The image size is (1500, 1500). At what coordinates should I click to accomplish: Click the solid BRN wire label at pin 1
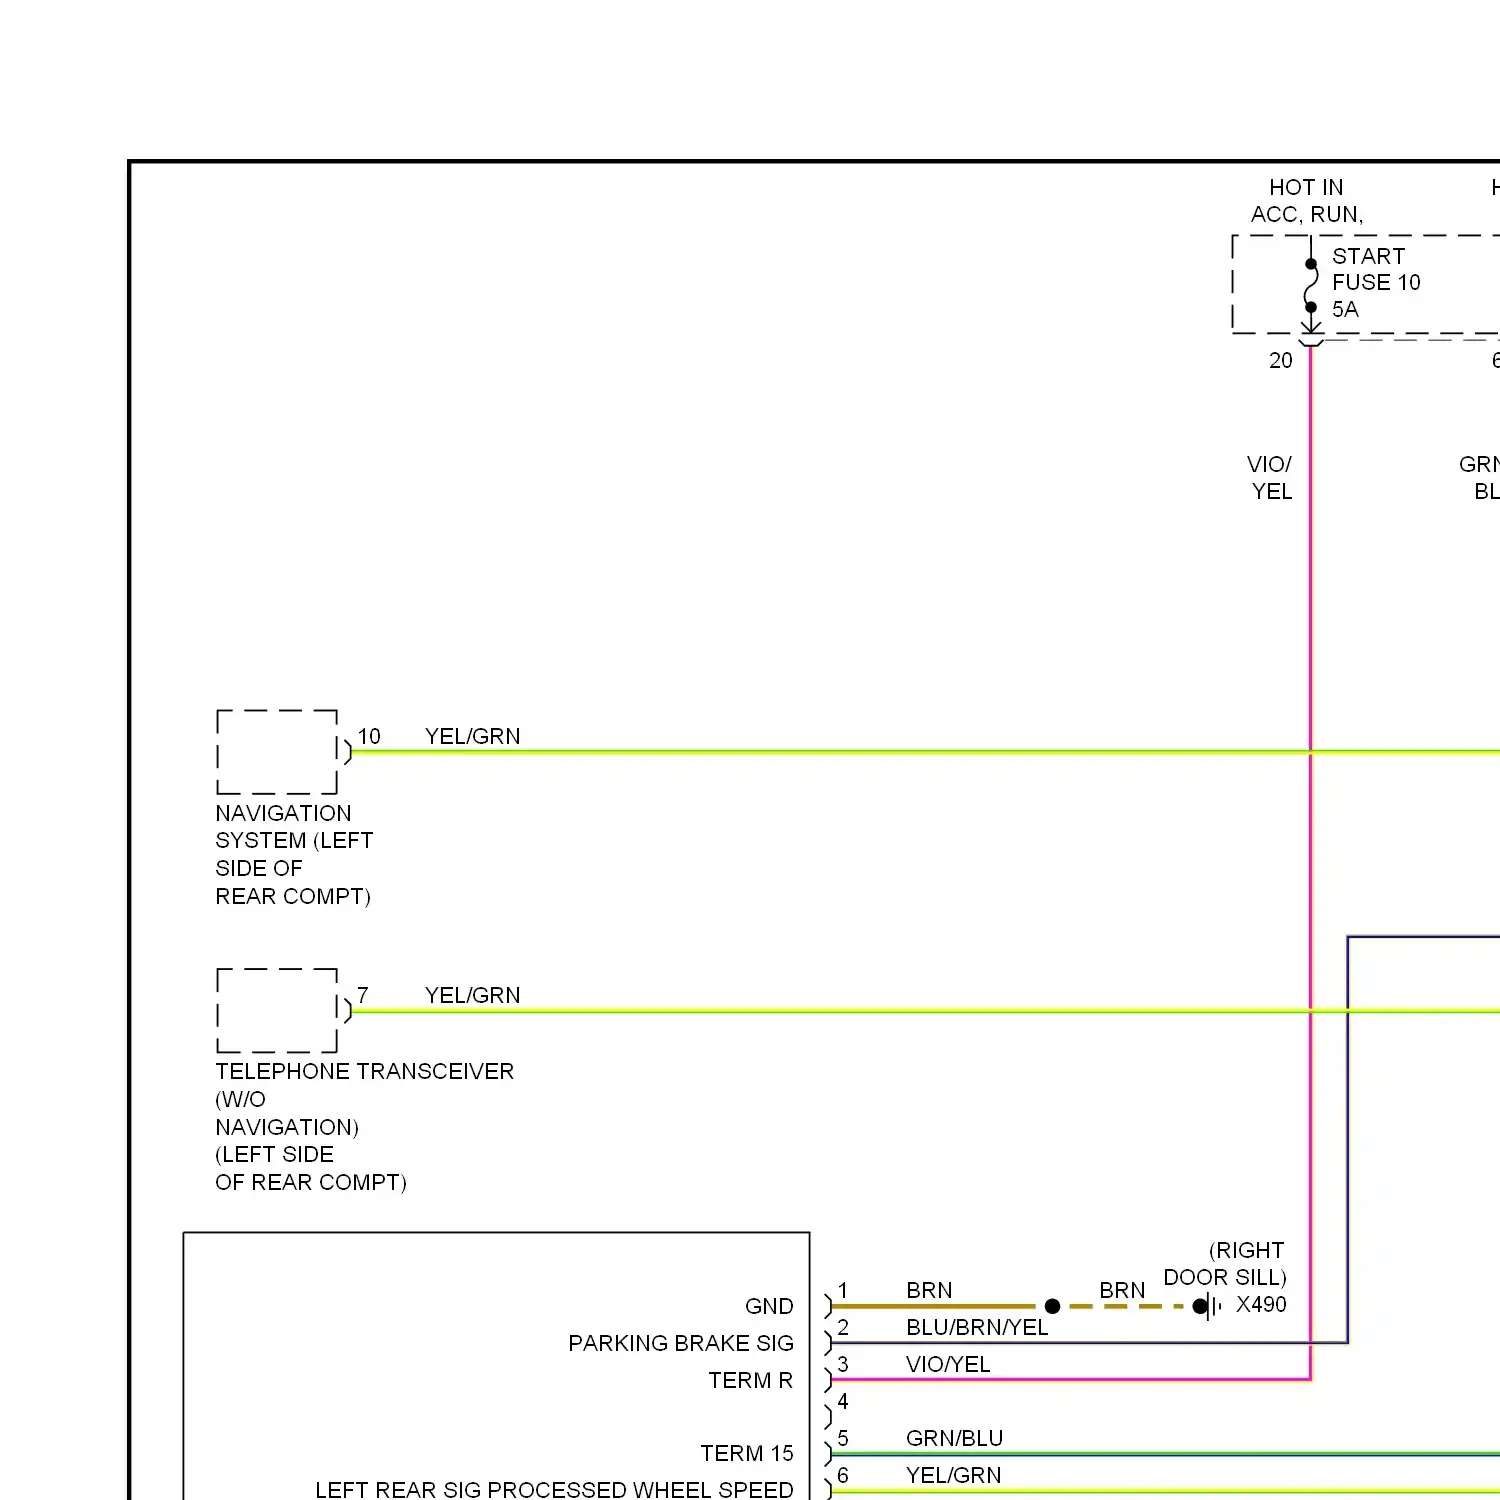929,1291
